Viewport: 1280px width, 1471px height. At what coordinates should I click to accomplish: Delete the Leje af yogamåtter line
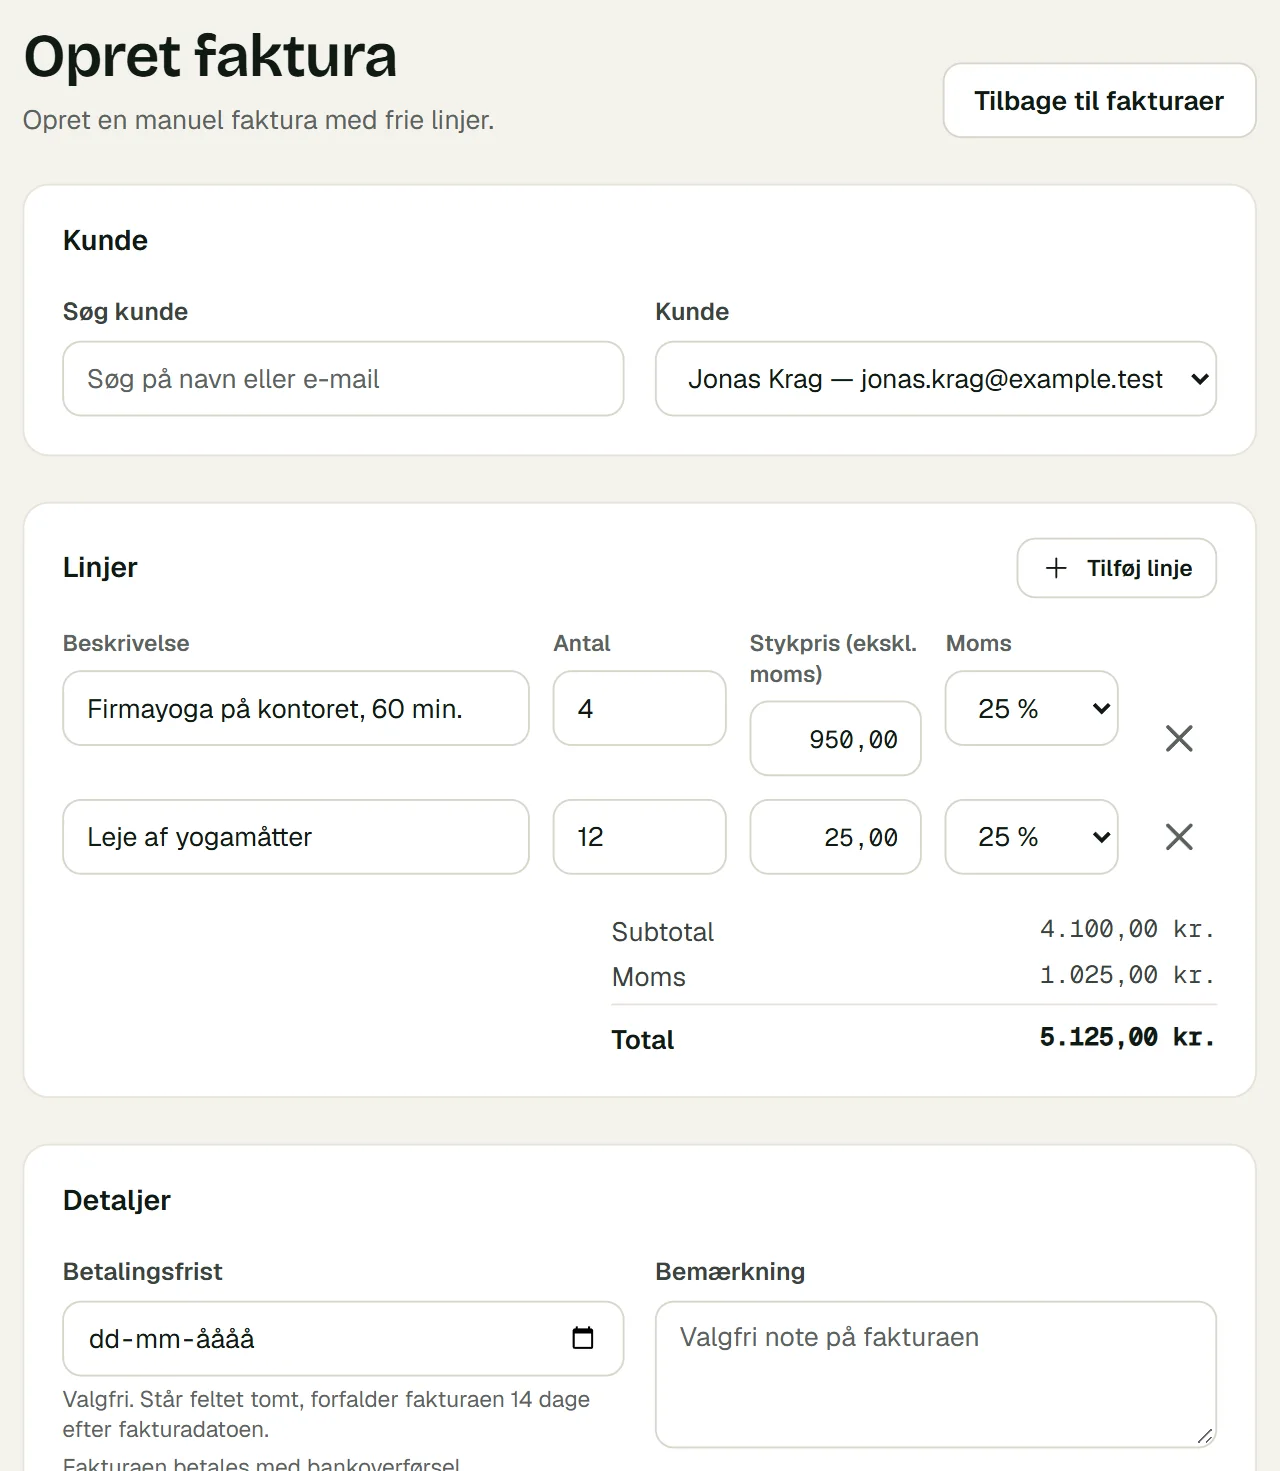[x=1179, y=837]
